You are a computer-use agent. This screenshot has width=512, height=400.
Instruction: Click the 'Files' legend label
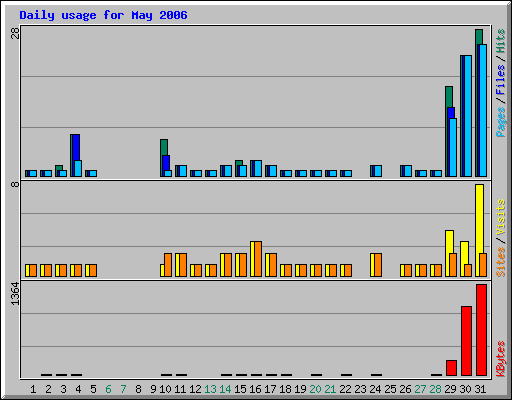(501, 80)
